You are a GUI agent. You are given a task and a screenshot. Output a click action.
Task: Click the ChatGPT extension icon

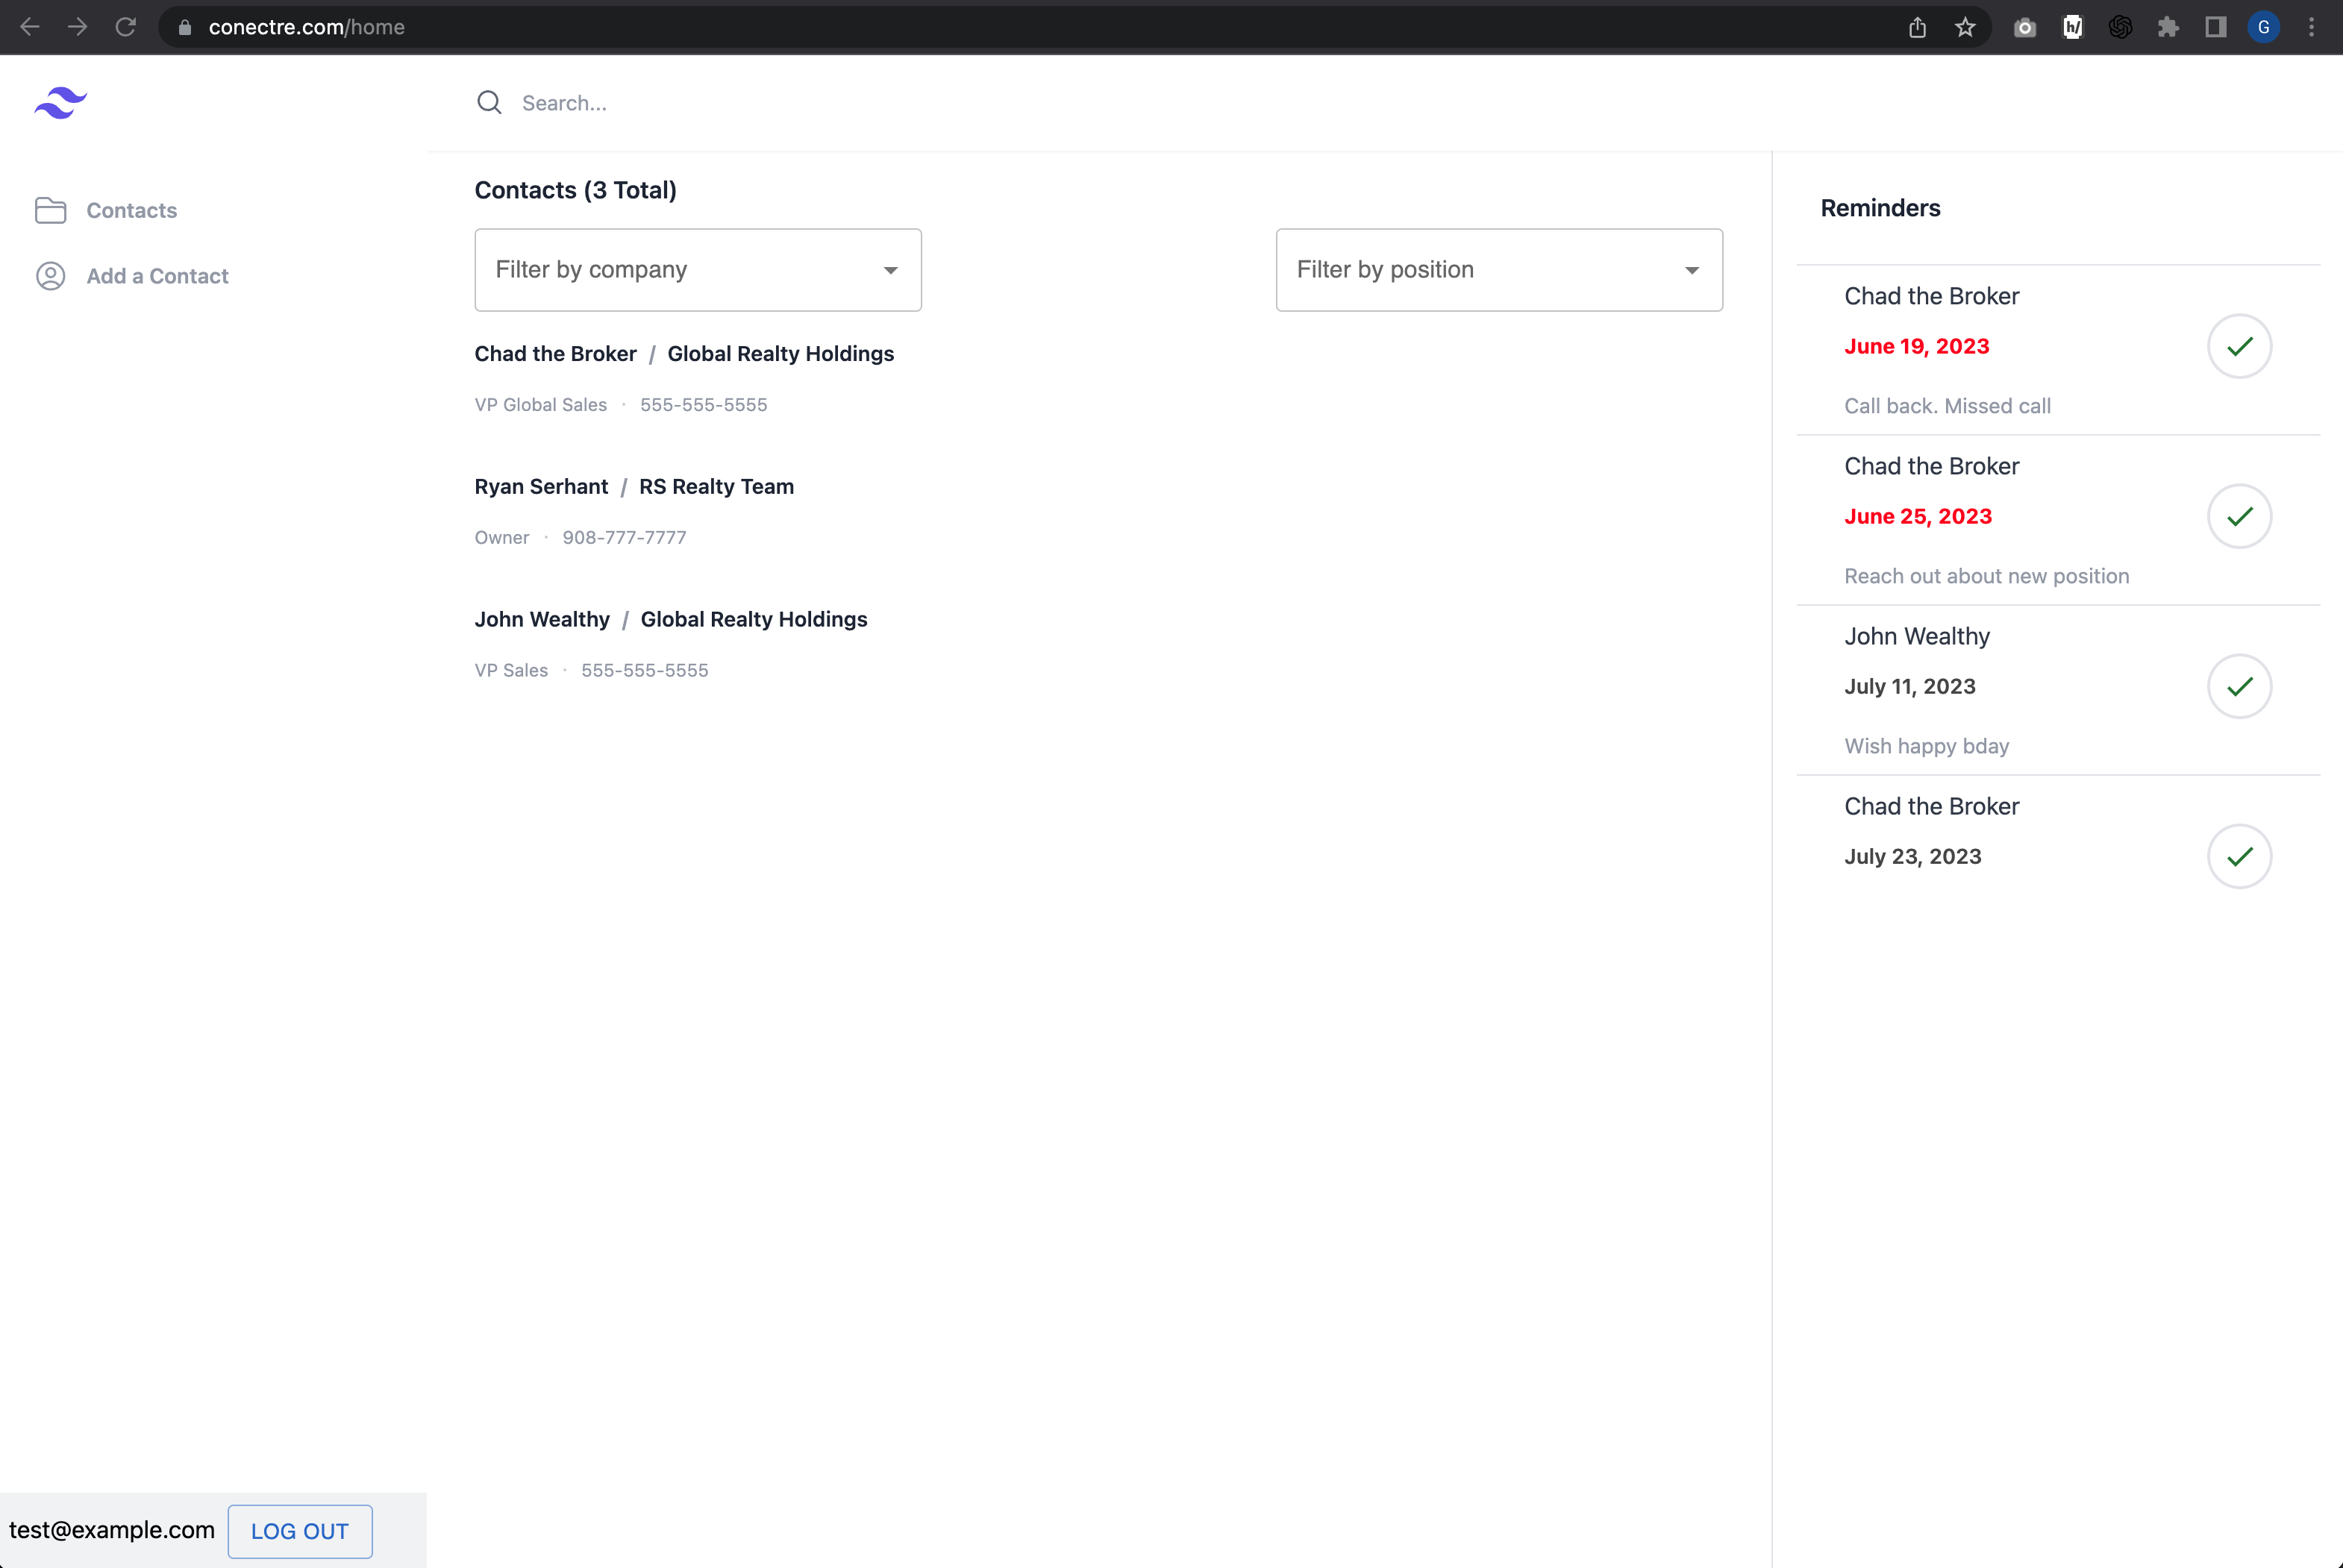tap(2120, 27)
